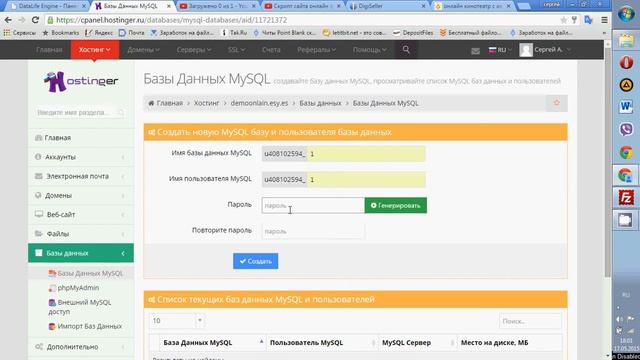640x360 pixels.
Task: Open Яндекс bookmark
Action: point(100,33)
